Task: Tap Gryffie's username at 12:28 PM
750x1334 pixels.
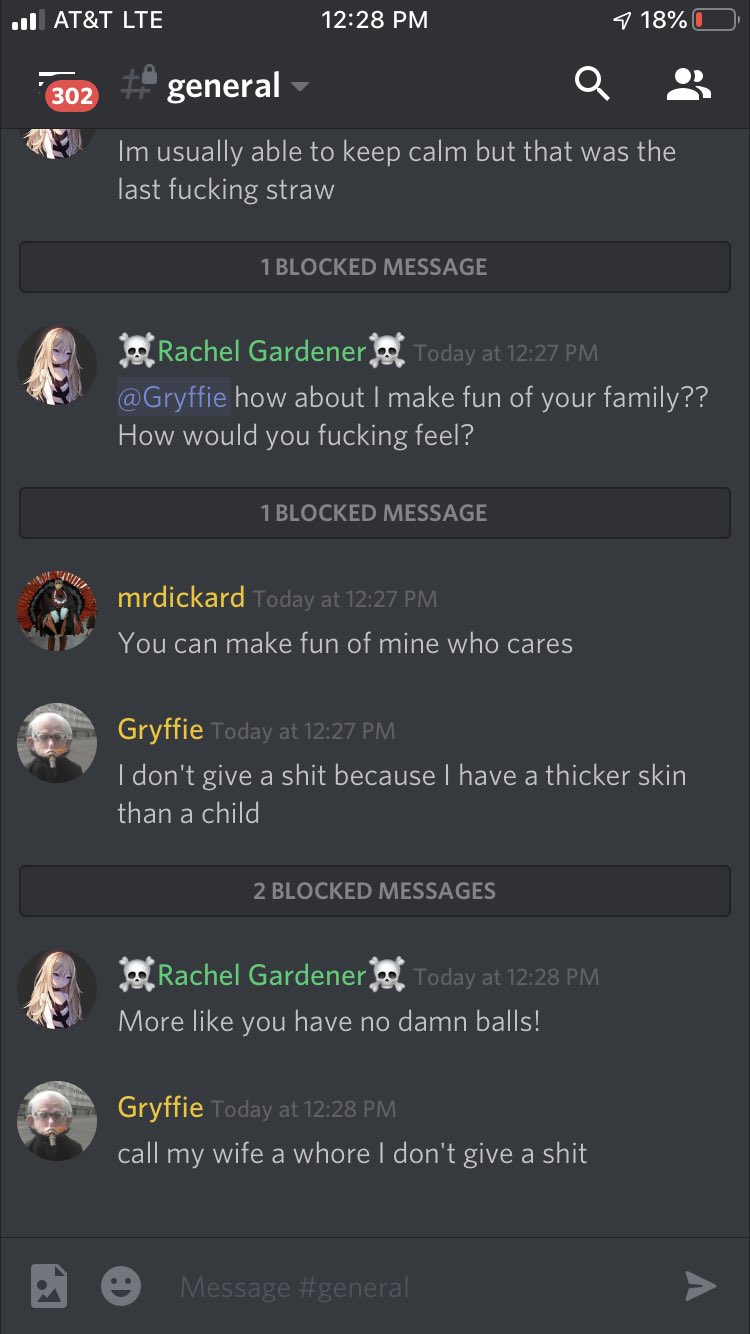Action: [160, 1108]
